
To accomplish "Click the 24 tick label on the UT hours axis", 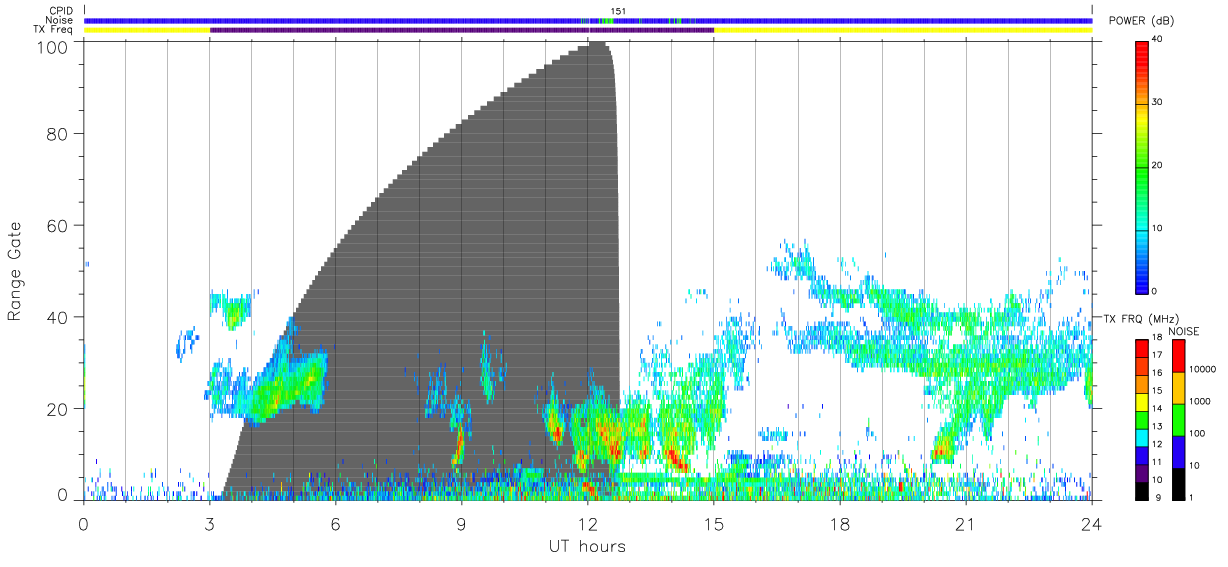I will point(1091,524).
